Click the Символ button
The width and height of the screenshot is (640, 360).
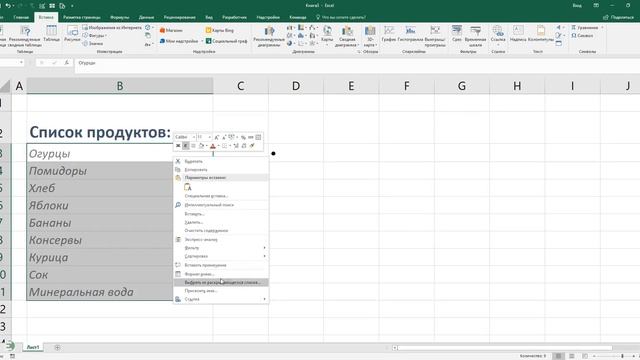pos(582,36)
